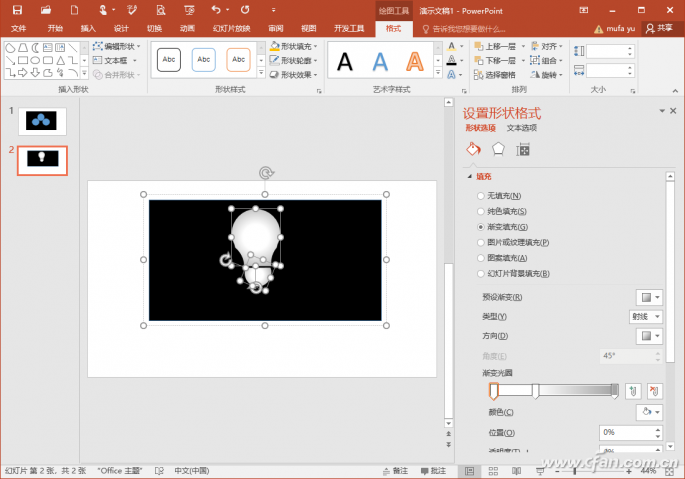Click the add gradient stop icon

point(633,390)
